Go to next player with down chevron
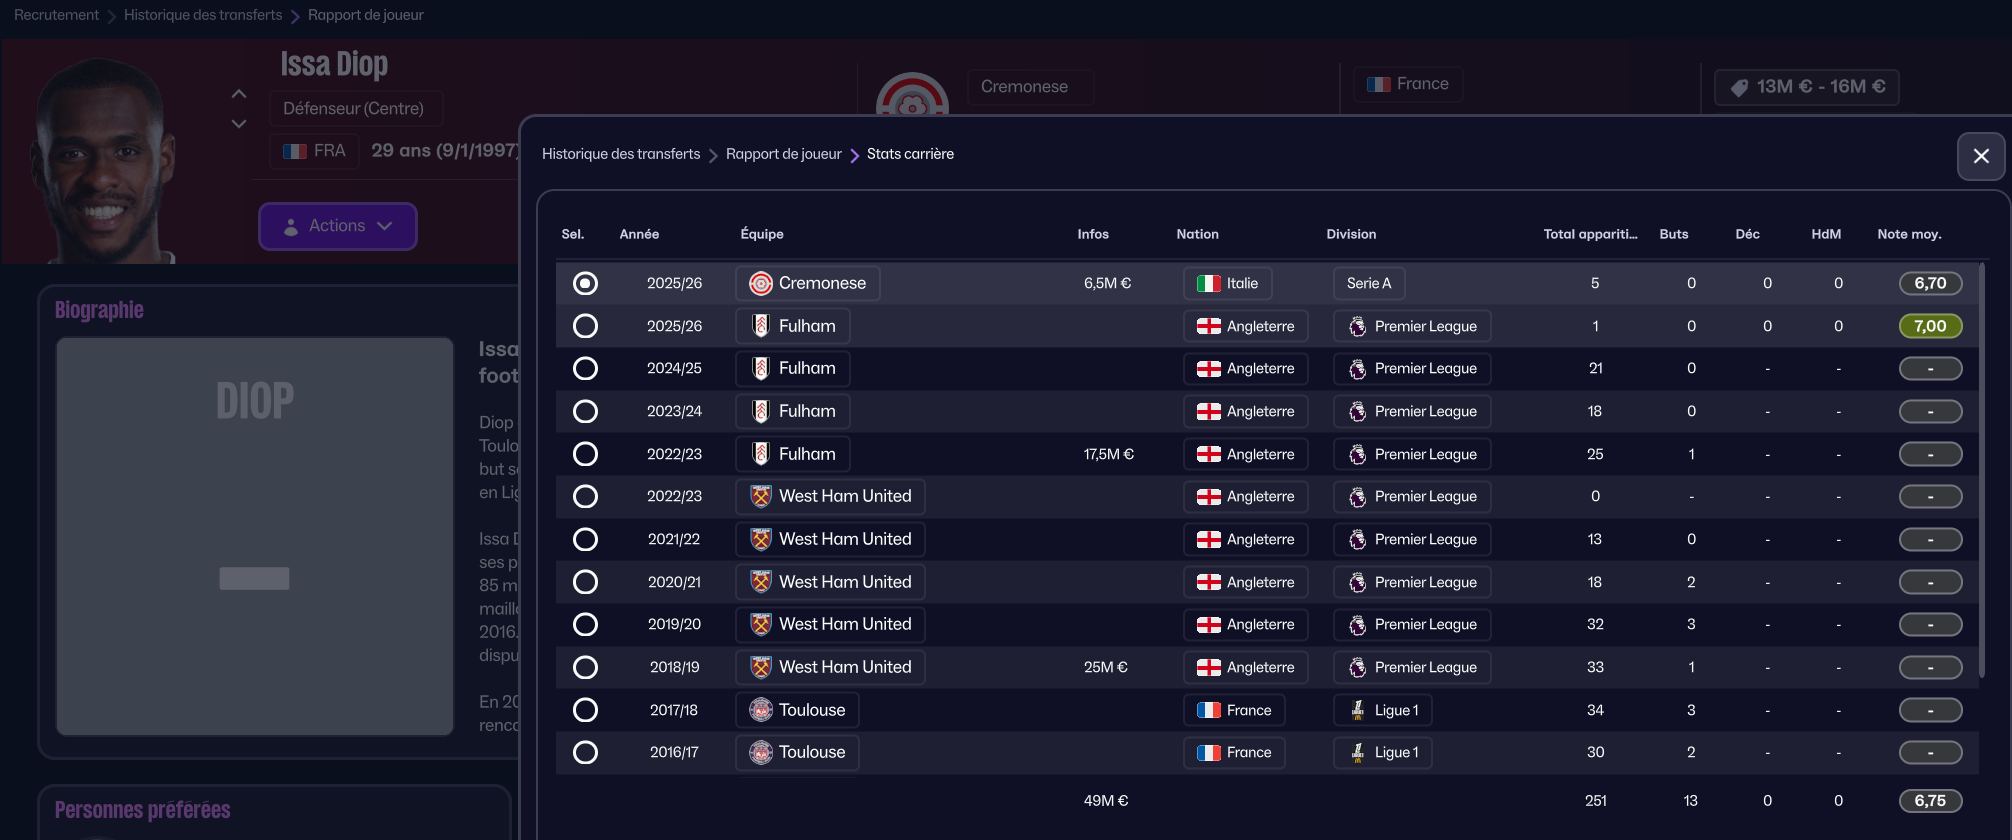The height and width of the screenshot is (840, 2012). [x=239, y=124]
